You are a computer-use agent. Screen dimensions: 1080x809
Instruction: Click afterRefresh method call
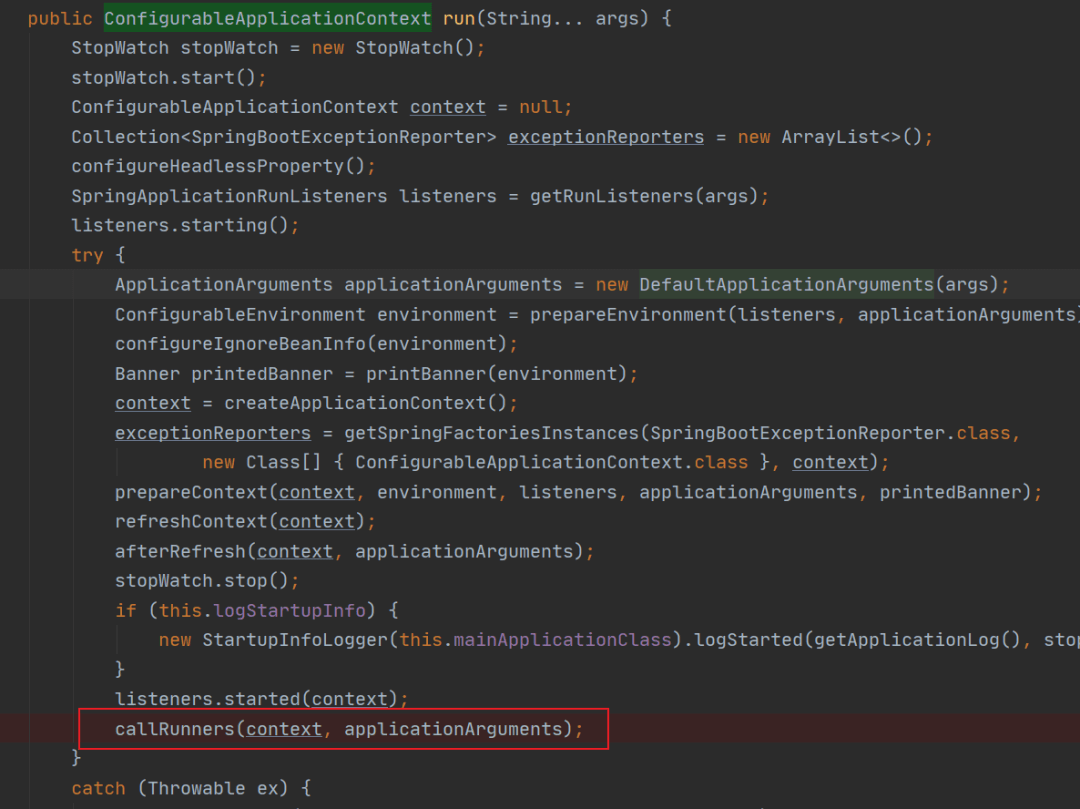[180, 551]
